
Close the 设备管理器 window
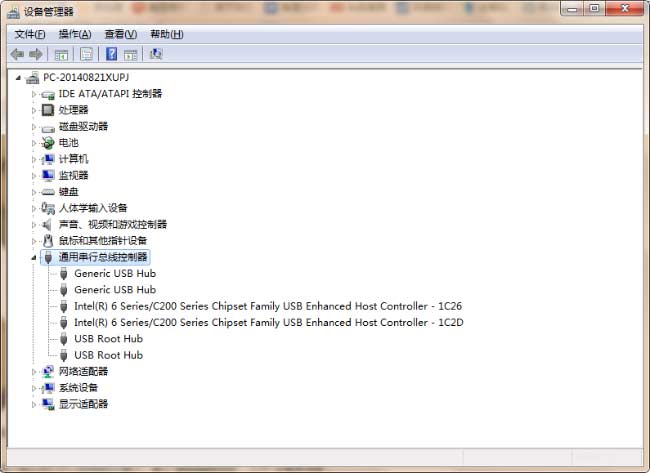click(x=626, y=8)
